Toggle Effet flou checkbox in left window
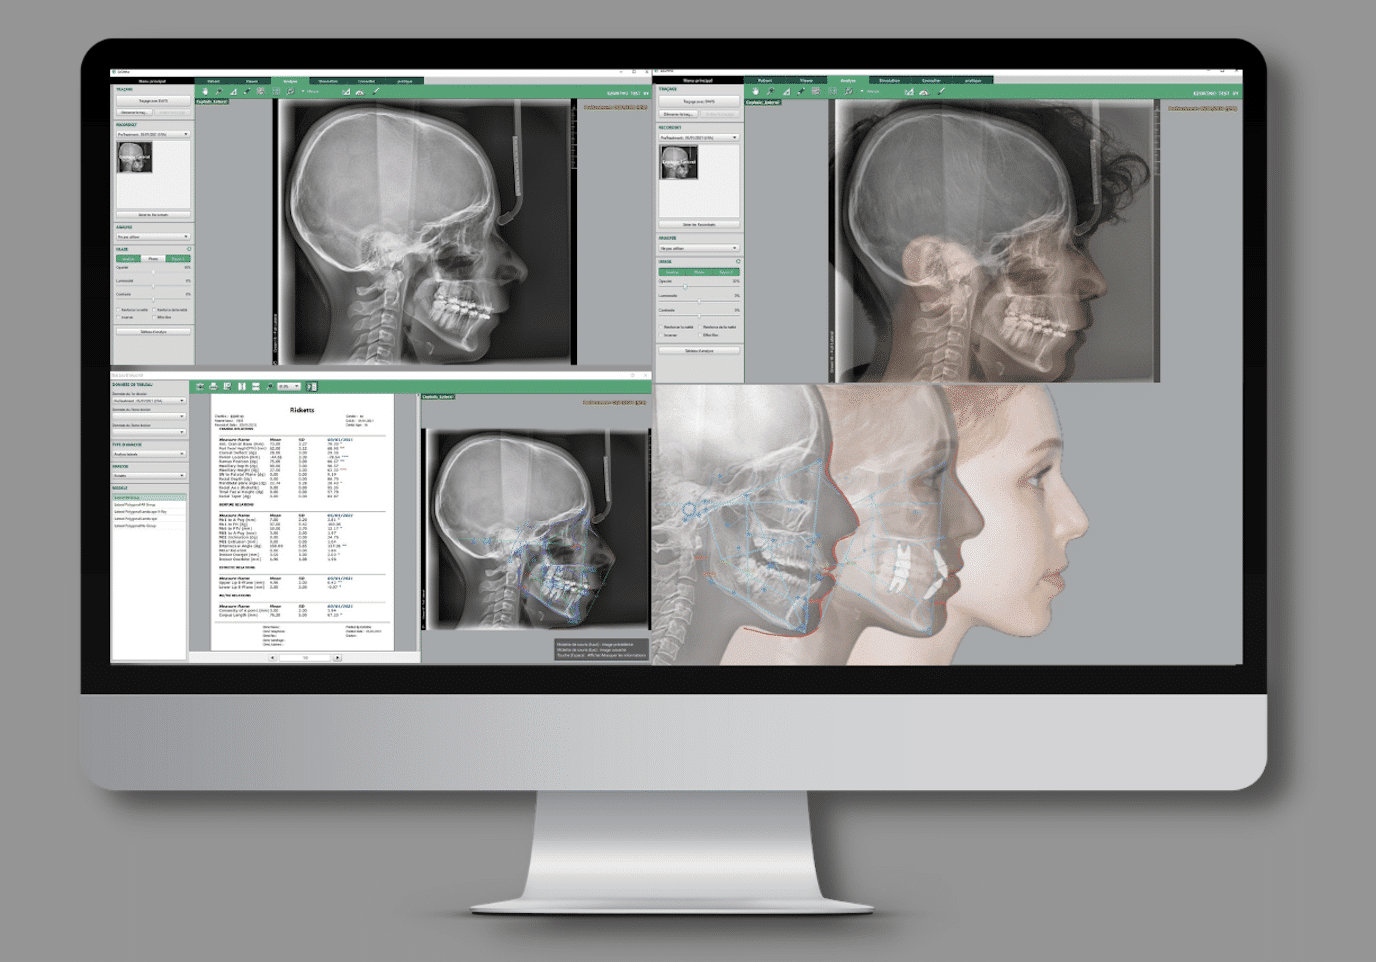 [x=154, y=317]
